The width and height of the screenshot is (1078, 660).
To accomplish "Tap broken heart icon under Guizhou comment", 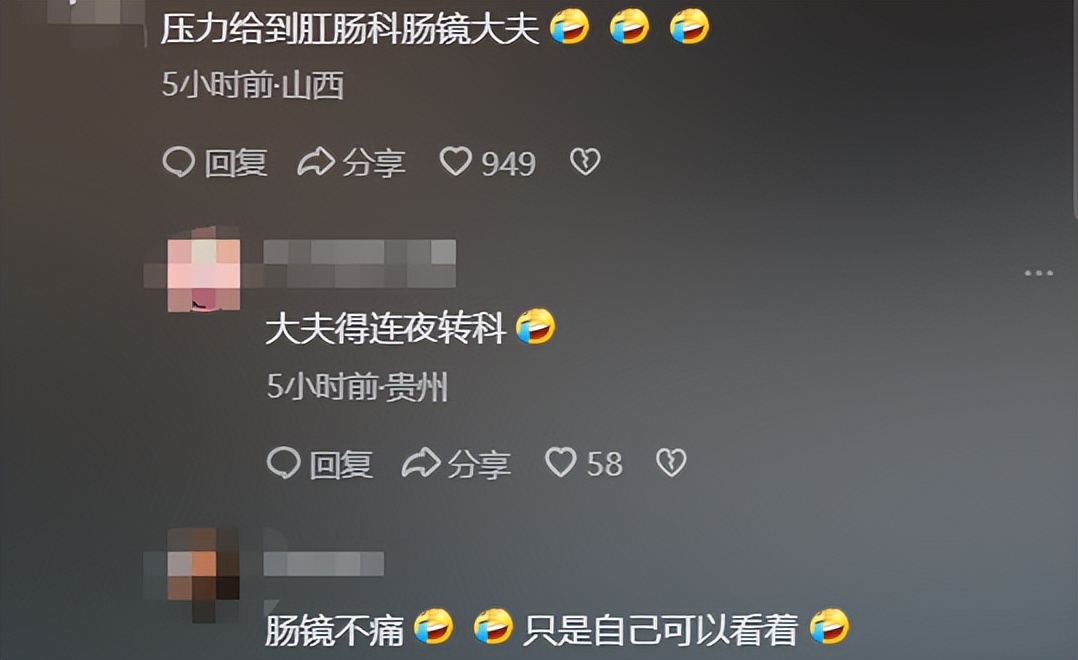I will [x=671, y=462].
